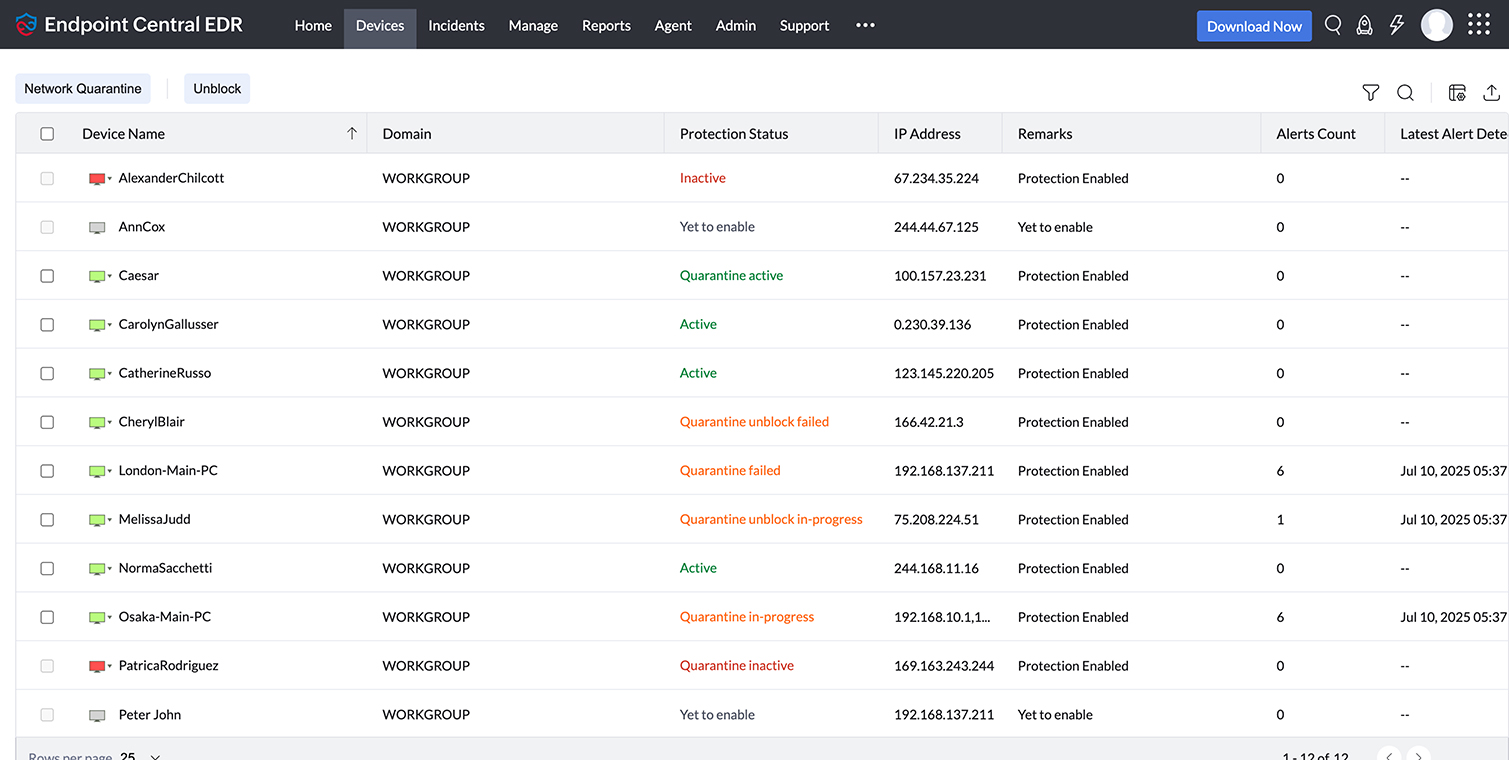Check the MelissaJudd row checkbox
The height and width of the screenshot is (760, 1509).
[47, 519]
